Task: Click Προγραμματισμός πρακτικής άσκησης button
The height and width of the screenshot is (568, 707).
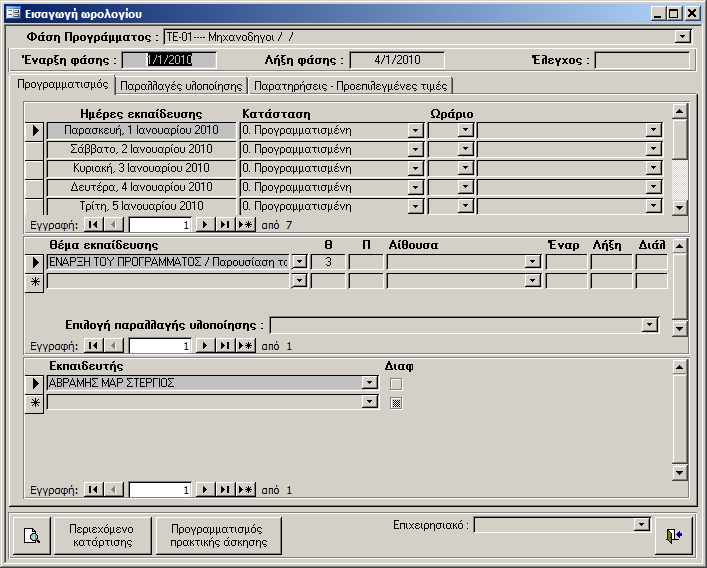Action: click(x=219, y=535)
